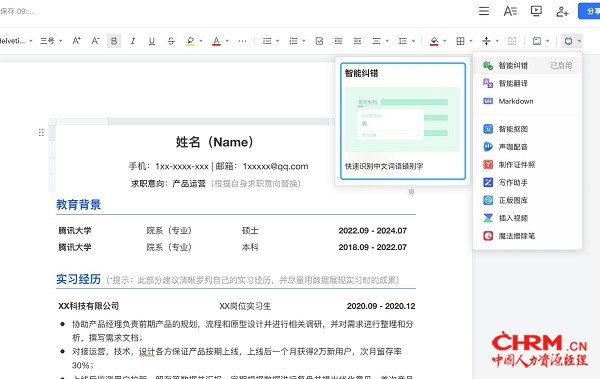Click the 求职意向 line text

[216, 183]
